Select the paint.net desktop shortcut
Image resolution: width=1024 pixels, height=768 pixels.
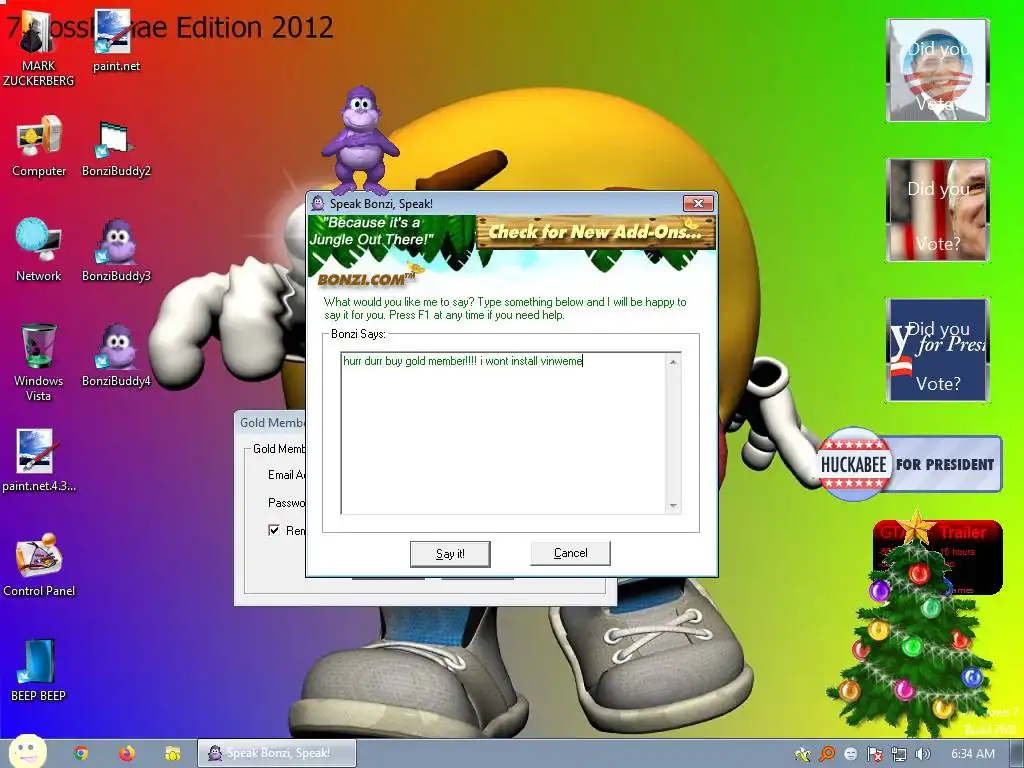pyautogui.click(x=116, y=40)
